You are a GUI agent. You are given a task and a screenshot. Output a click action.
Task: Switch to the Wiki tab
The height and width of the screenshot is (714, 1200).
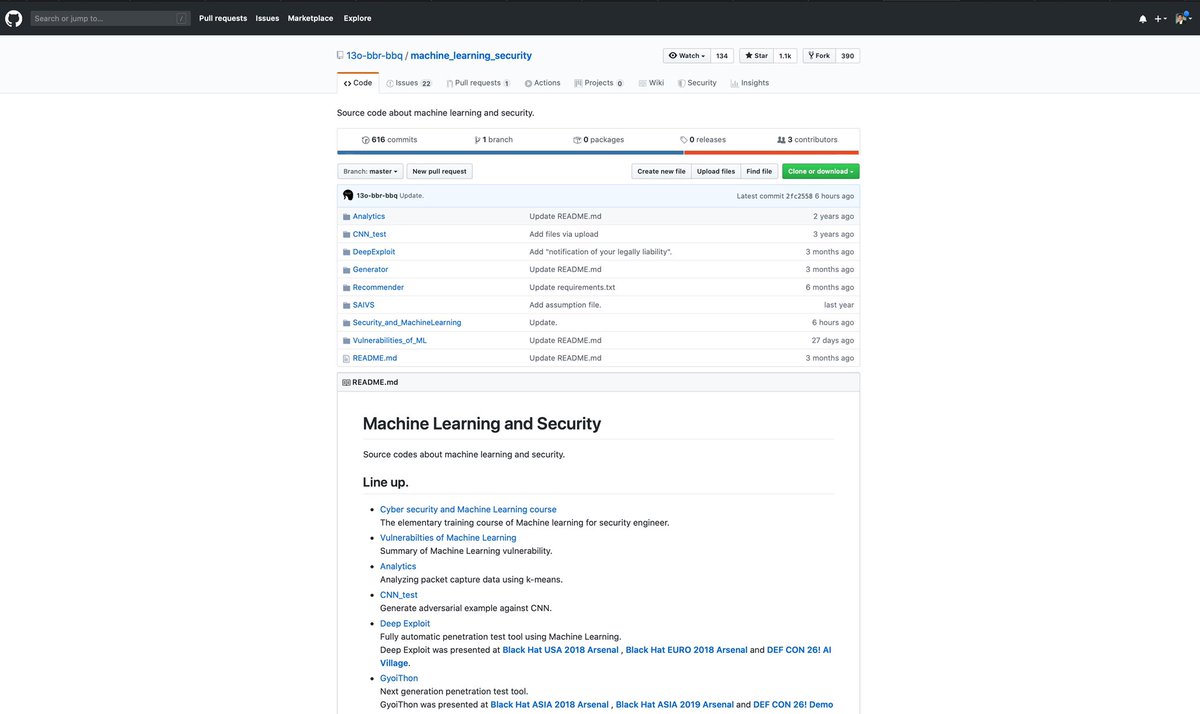point(651,83)
